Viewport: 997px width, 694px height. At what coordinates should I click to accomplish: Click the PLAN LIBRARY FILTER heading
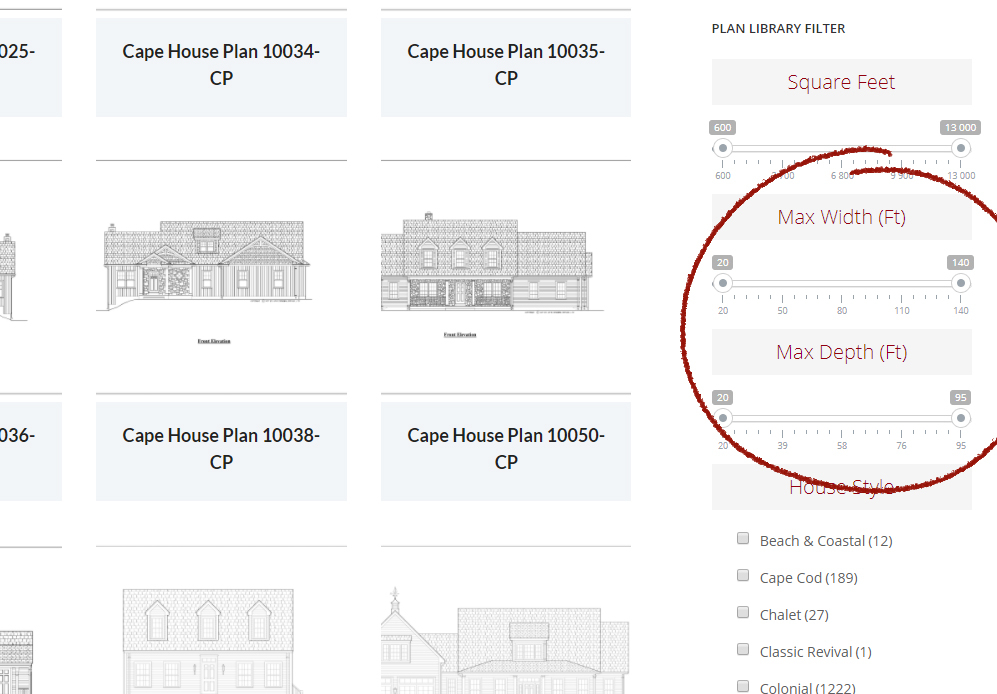tap(778, 29)
